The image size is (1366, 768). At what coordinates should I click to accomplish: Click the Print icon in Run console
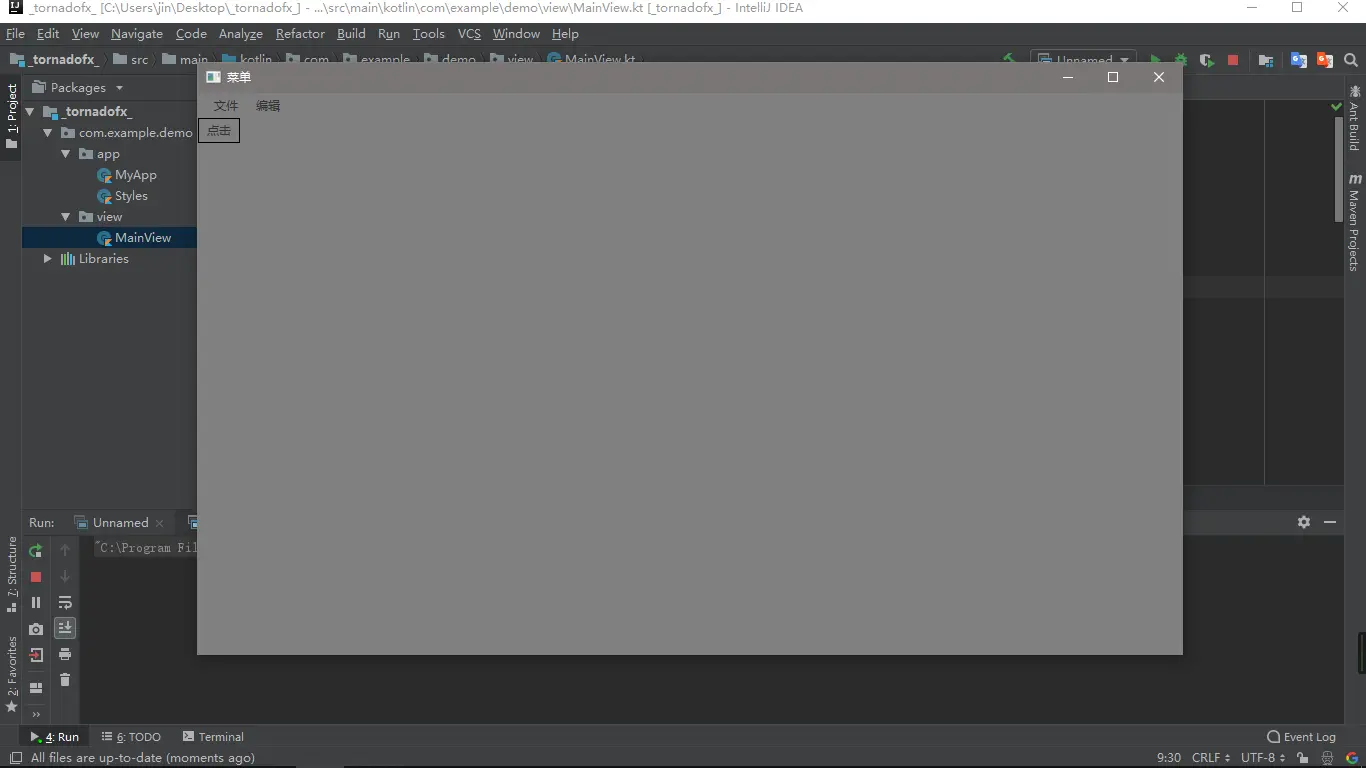65,654
